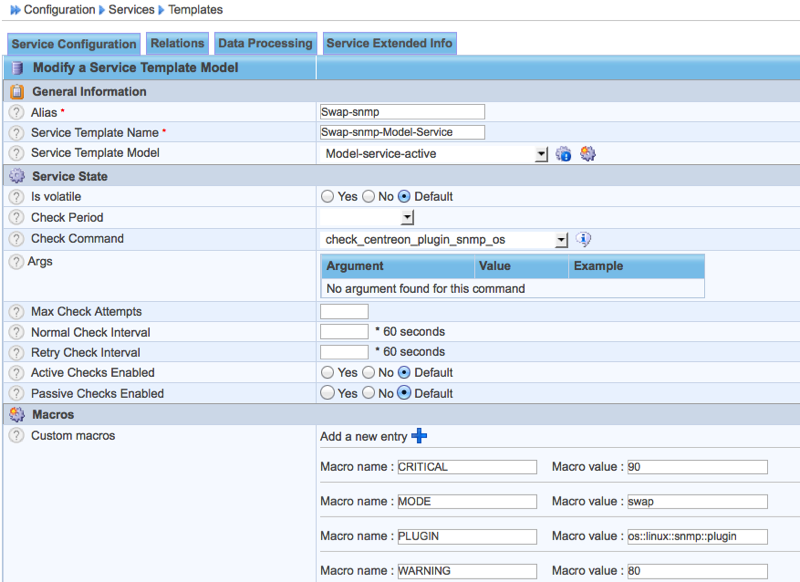
Task: Click the help icon next to Alias
Action: tap(16, 112)
